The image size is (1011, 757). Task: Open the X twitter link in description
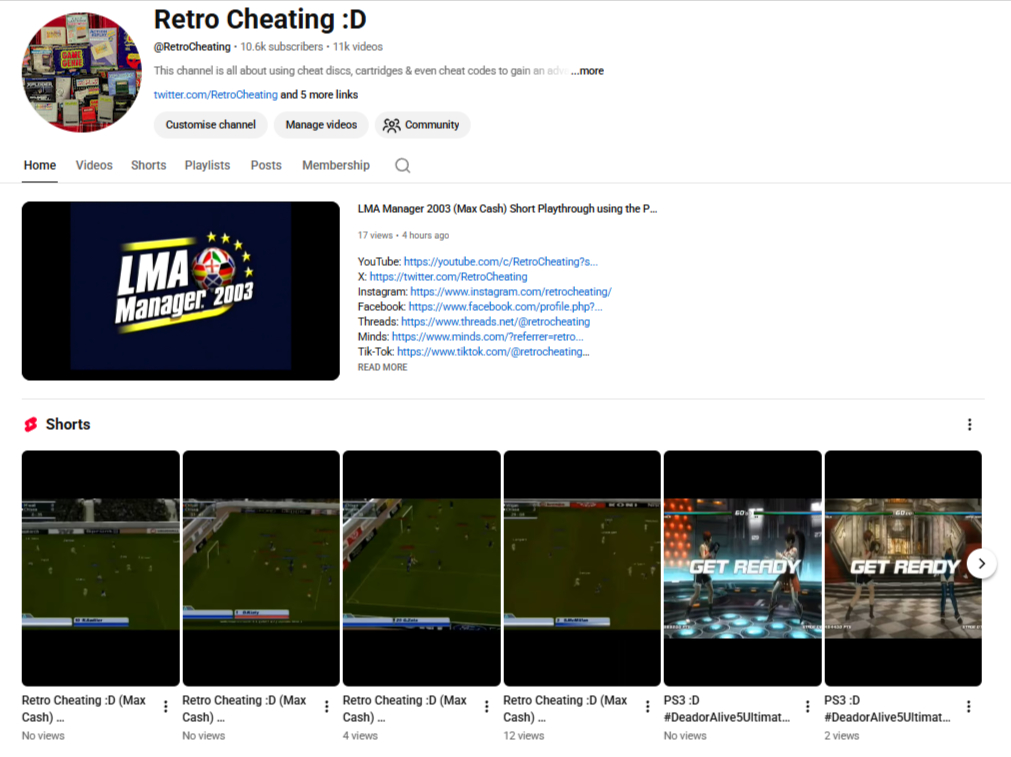(448, 277)
